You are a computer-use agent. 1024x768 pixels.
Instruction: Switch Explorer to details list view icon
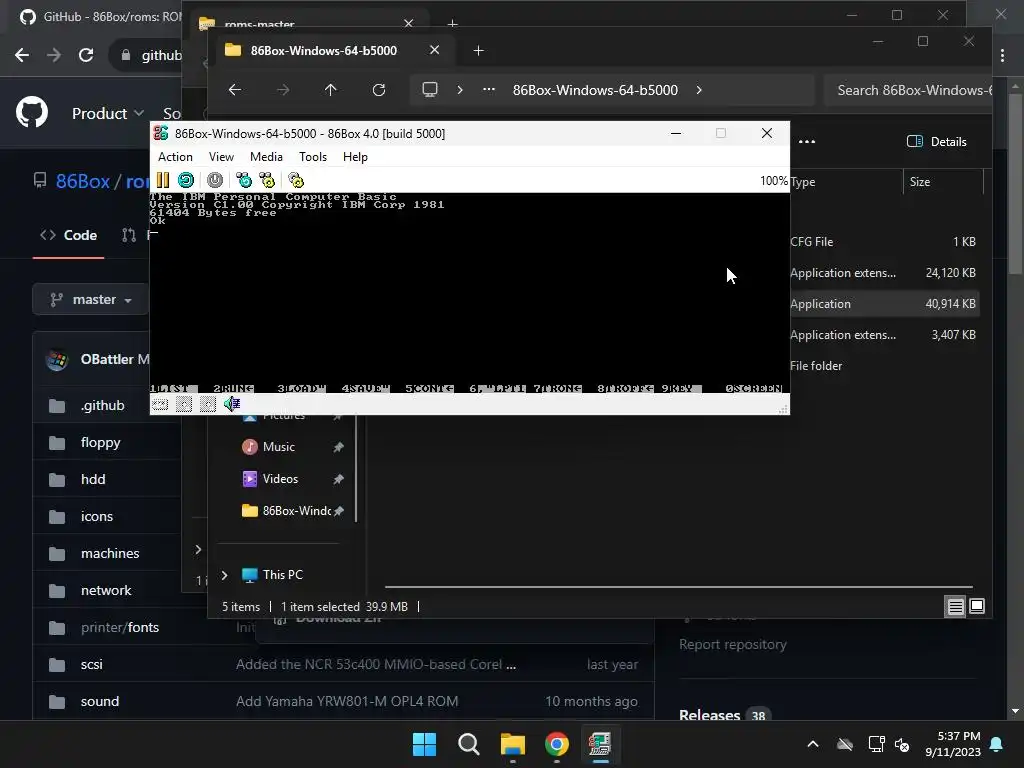(x=955, y=607)
